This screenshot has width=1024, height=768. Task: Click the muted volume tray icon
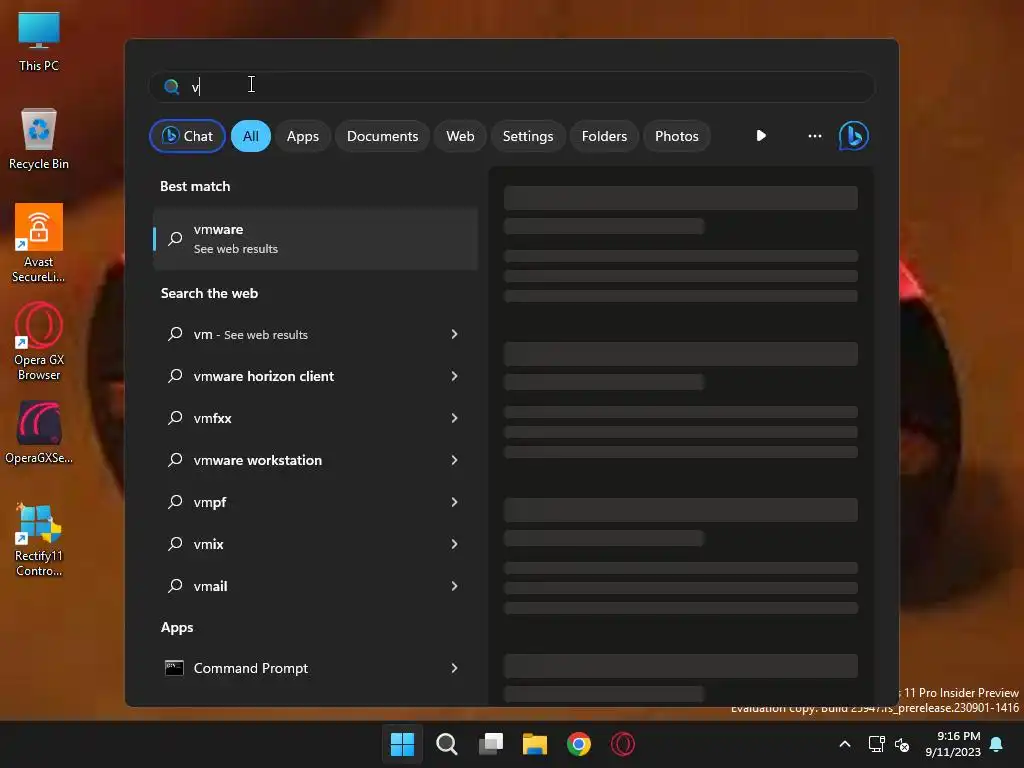point(902,744)
